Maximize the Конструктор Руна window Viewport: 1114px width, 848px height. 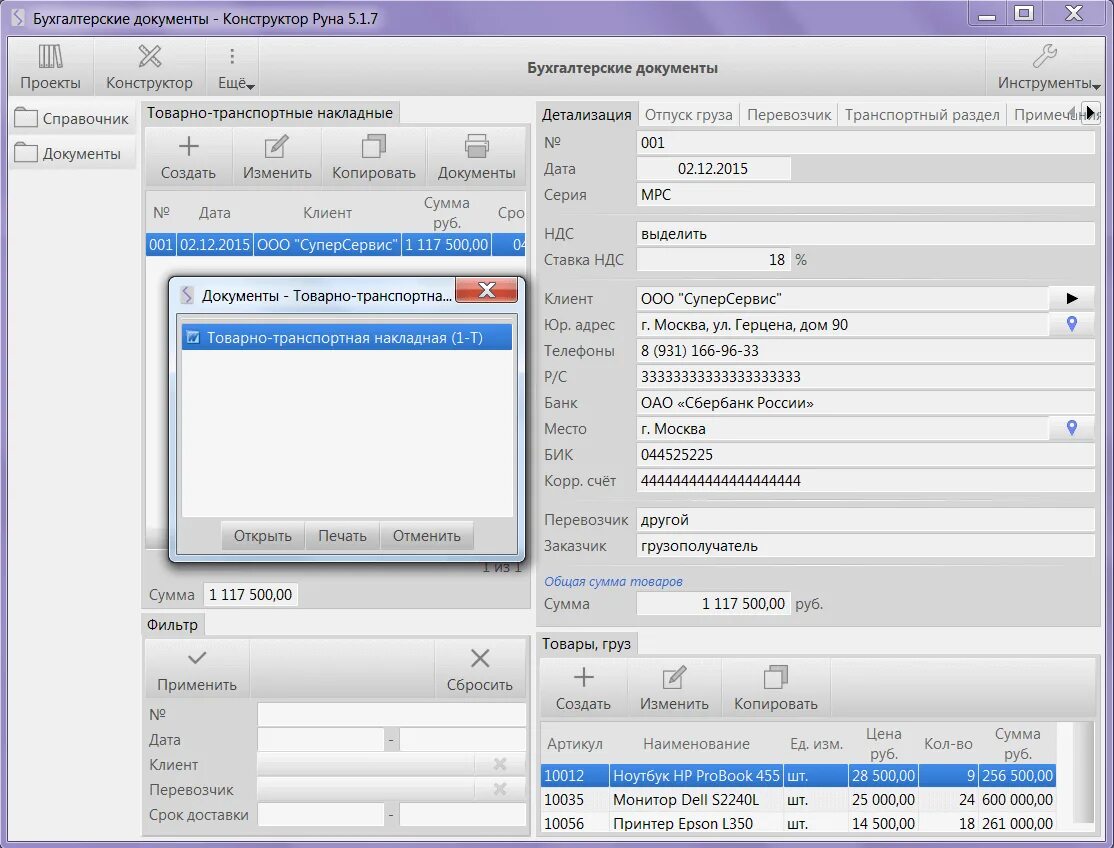pos(1024,13)
